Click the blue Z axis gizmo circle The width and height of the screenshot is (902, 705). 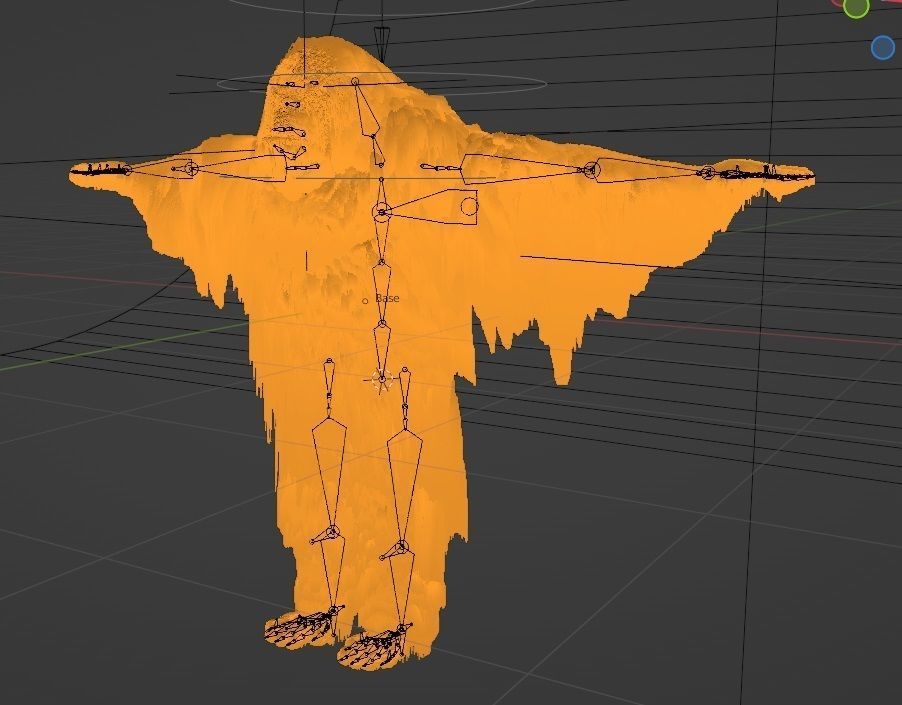(883, 47)
